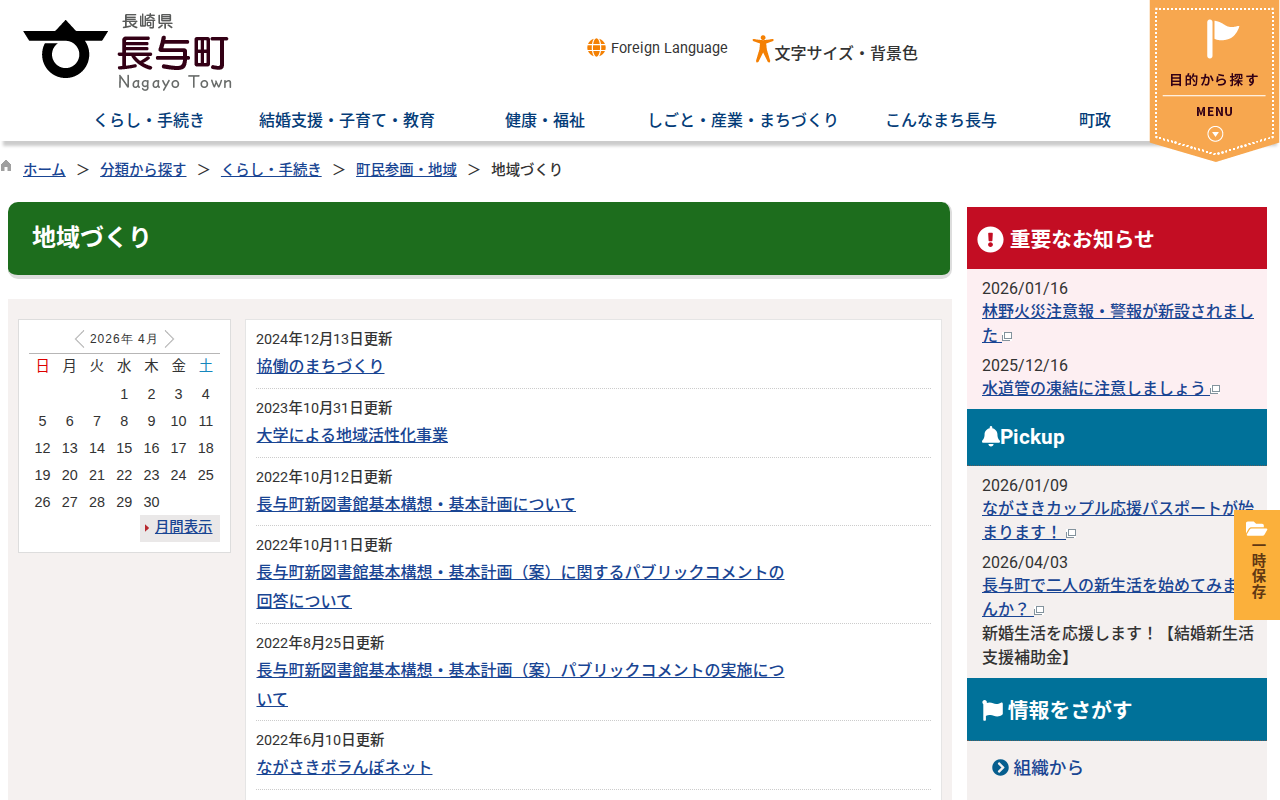Click the folder icon on 一時保存 tab
The height and width of the screenshot is (800, 1280).
click(1257, 529)
